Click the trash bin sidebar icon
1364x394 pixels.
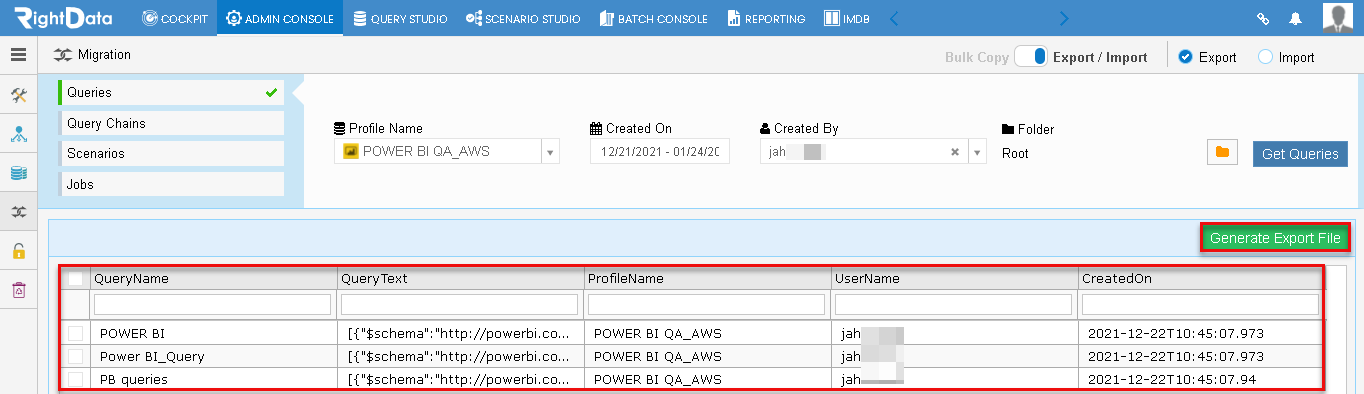18,290
